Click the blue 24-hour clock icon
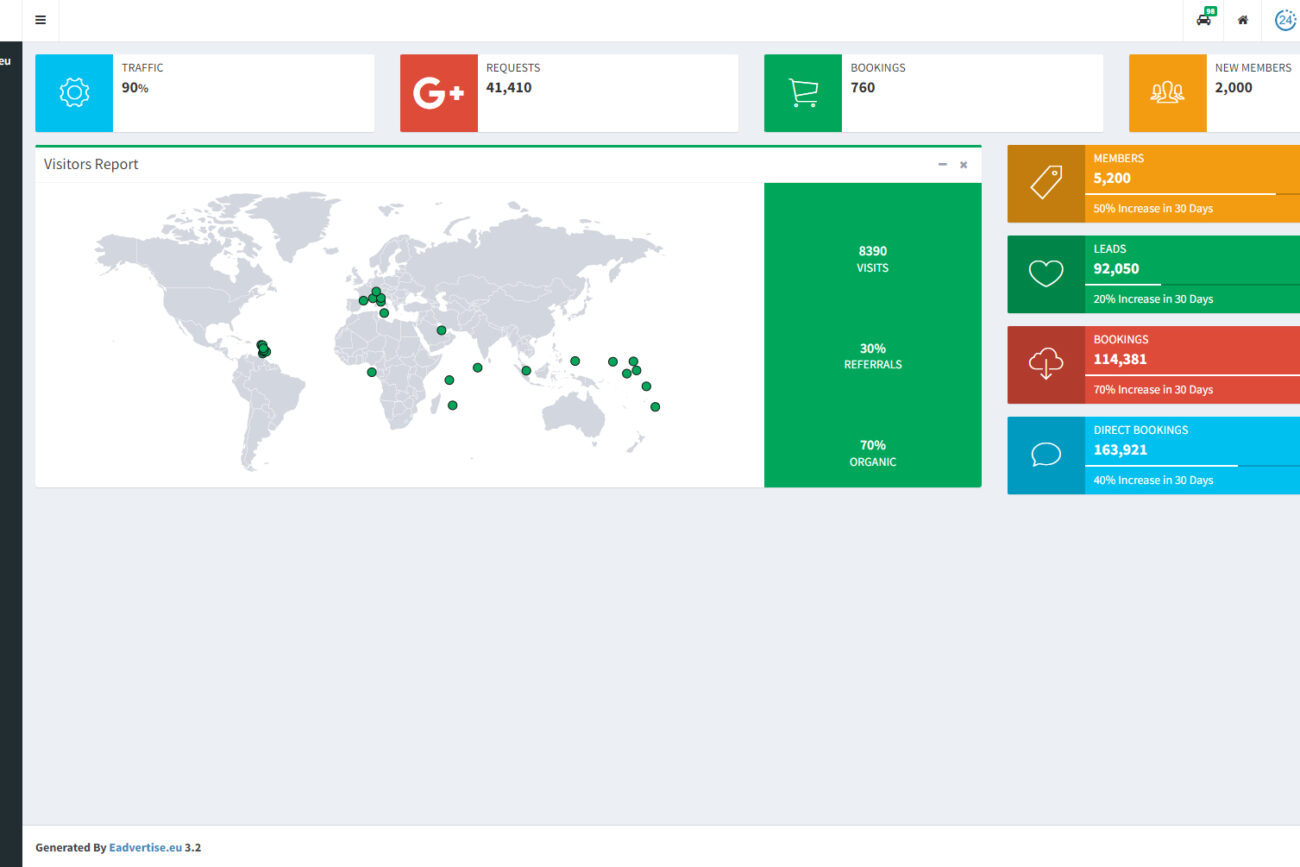 click(1285, 20)
